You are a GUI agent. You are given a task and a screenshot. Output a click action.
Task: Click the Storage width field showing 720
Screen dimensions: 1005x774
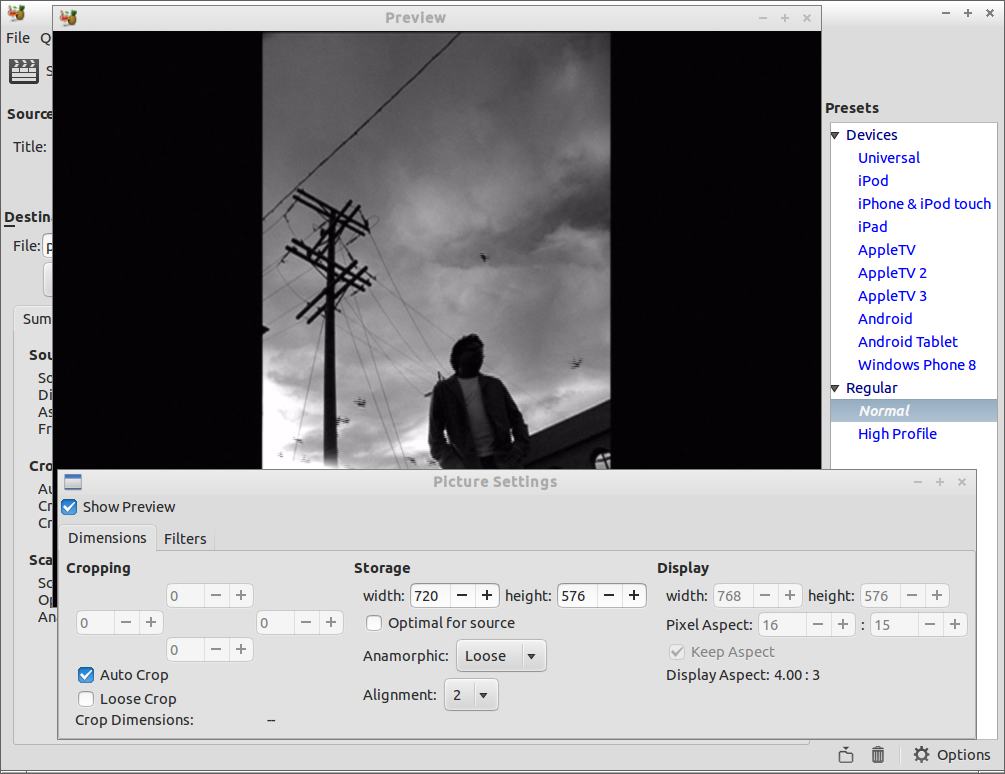coord(430,596)
